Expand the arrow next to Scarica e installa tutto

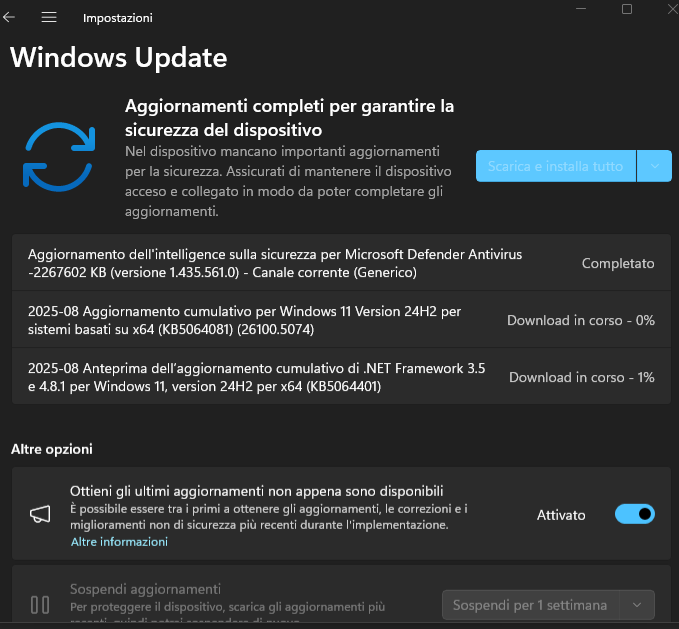pyautogui.click(x=654, y=166)
